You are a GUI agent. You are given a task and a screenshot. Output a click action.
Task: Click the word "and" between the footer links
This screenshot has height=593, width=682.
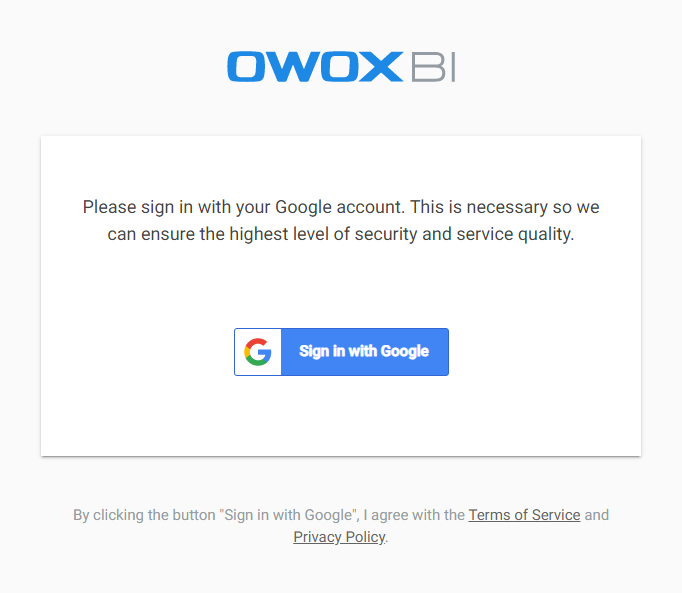[x=596, y=515]
